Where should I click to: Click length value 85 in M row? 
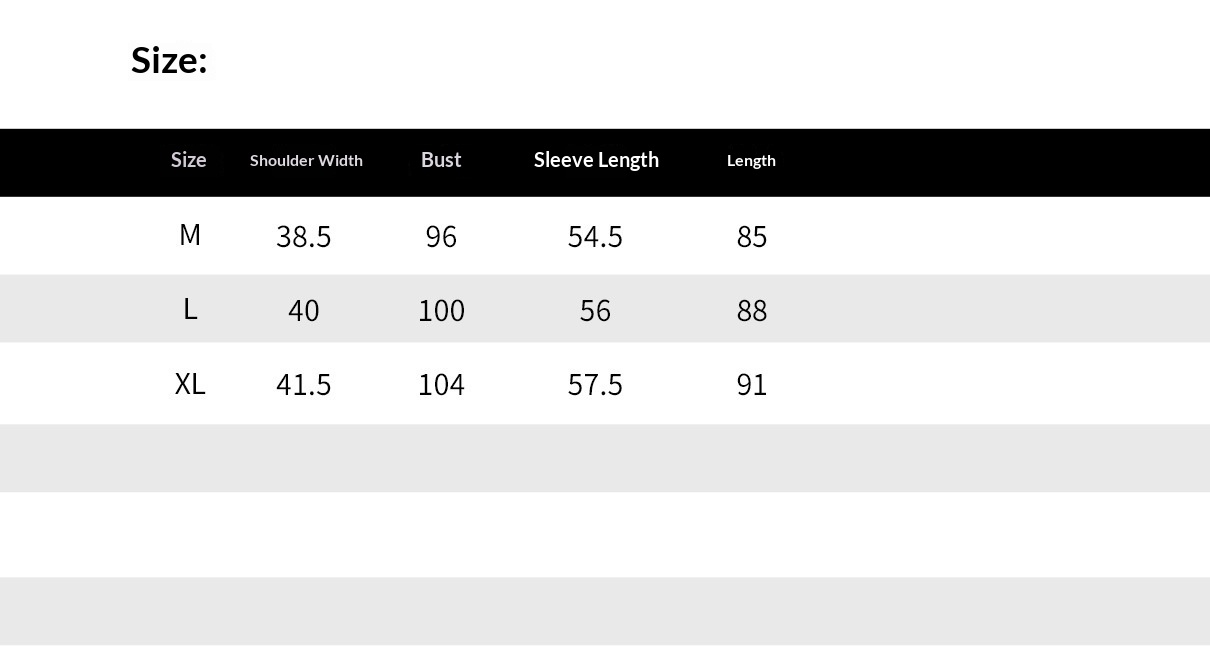(751, 236)
